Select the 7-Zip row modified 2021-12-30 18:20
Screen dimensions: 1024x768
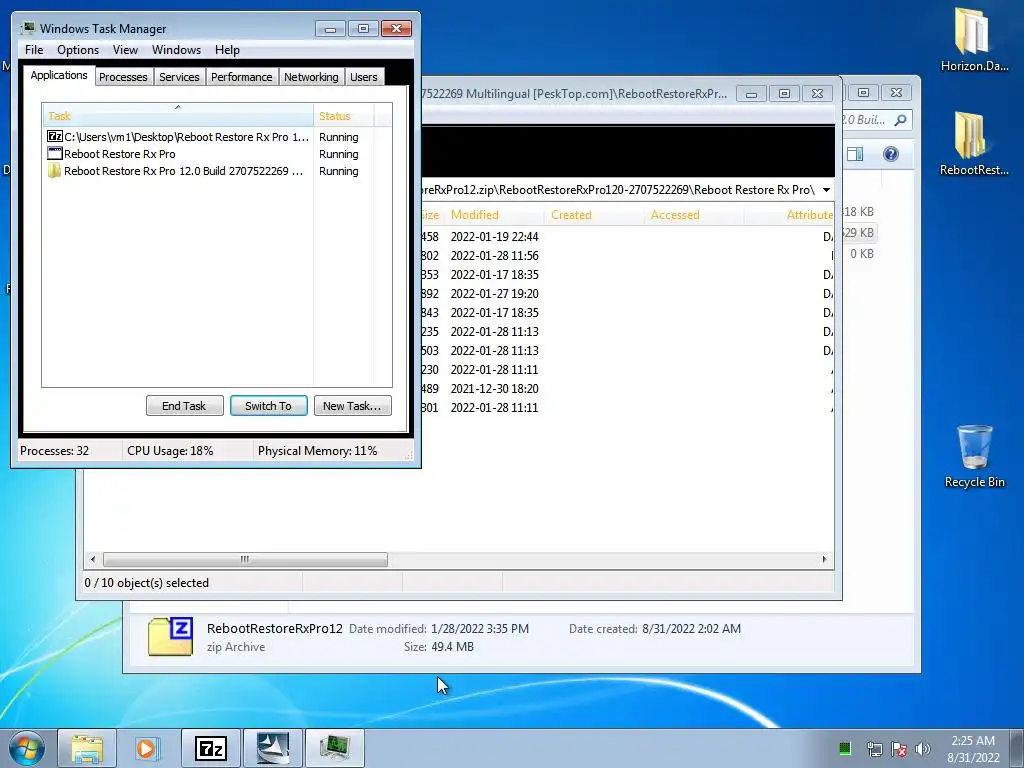[x=627, y=389]
